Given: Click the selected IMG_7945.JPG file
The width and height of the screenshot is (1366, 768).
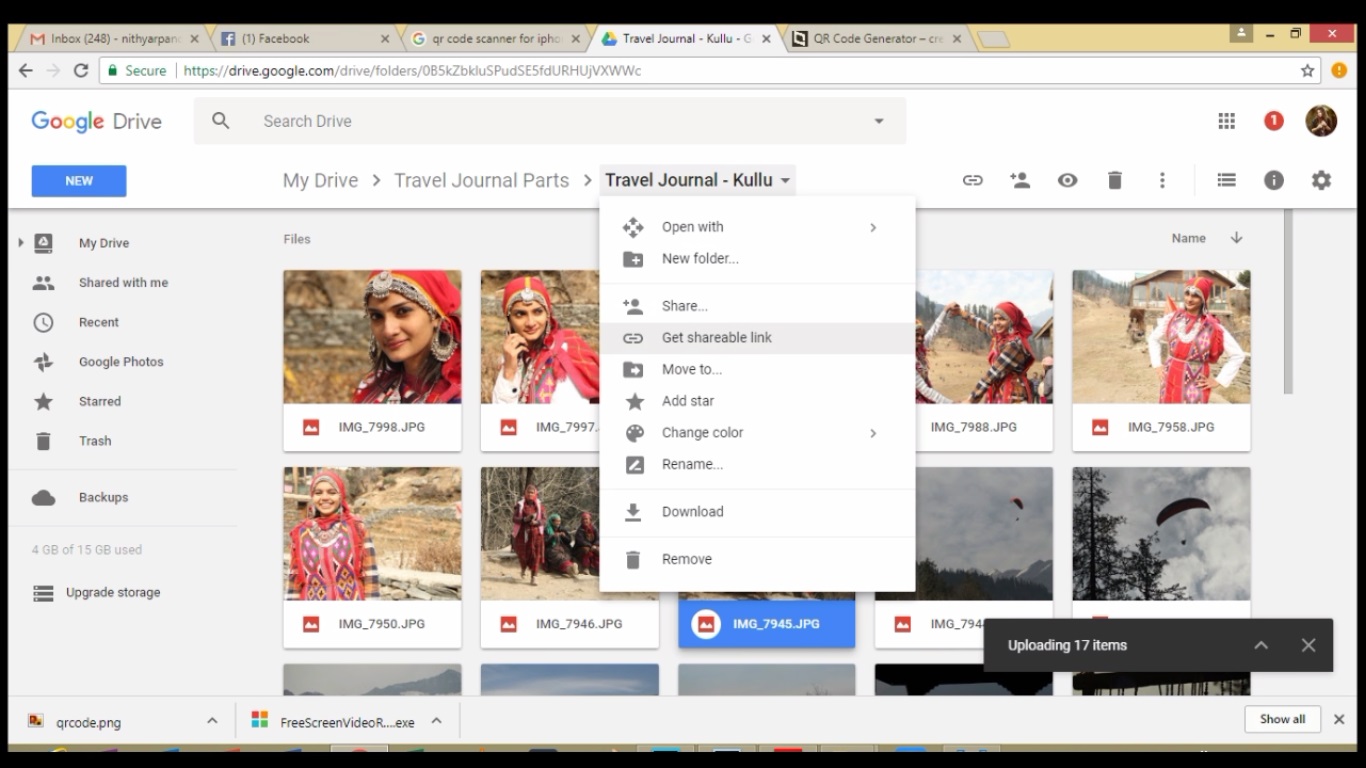Looking at the screenshot, I should pos(766,623).
